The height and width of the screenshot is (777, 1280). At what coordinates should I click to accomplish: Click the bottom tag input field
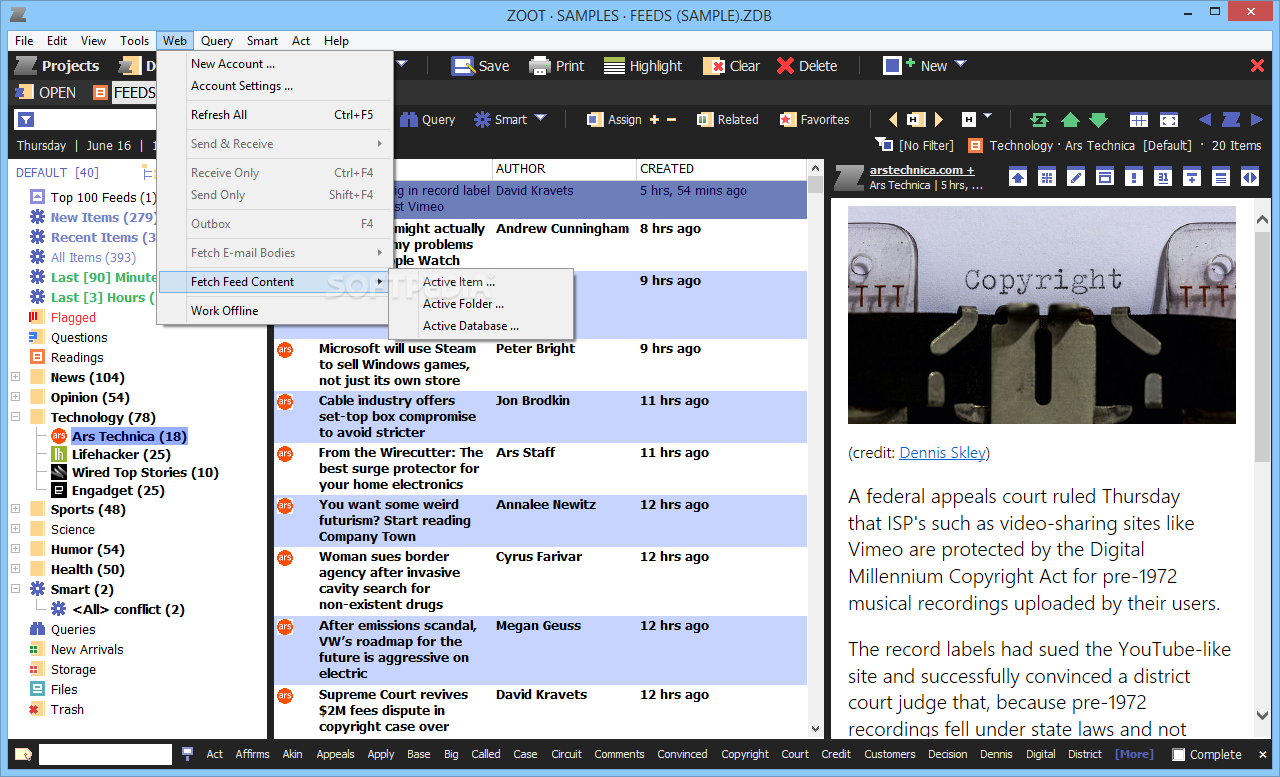click(105, 754)
